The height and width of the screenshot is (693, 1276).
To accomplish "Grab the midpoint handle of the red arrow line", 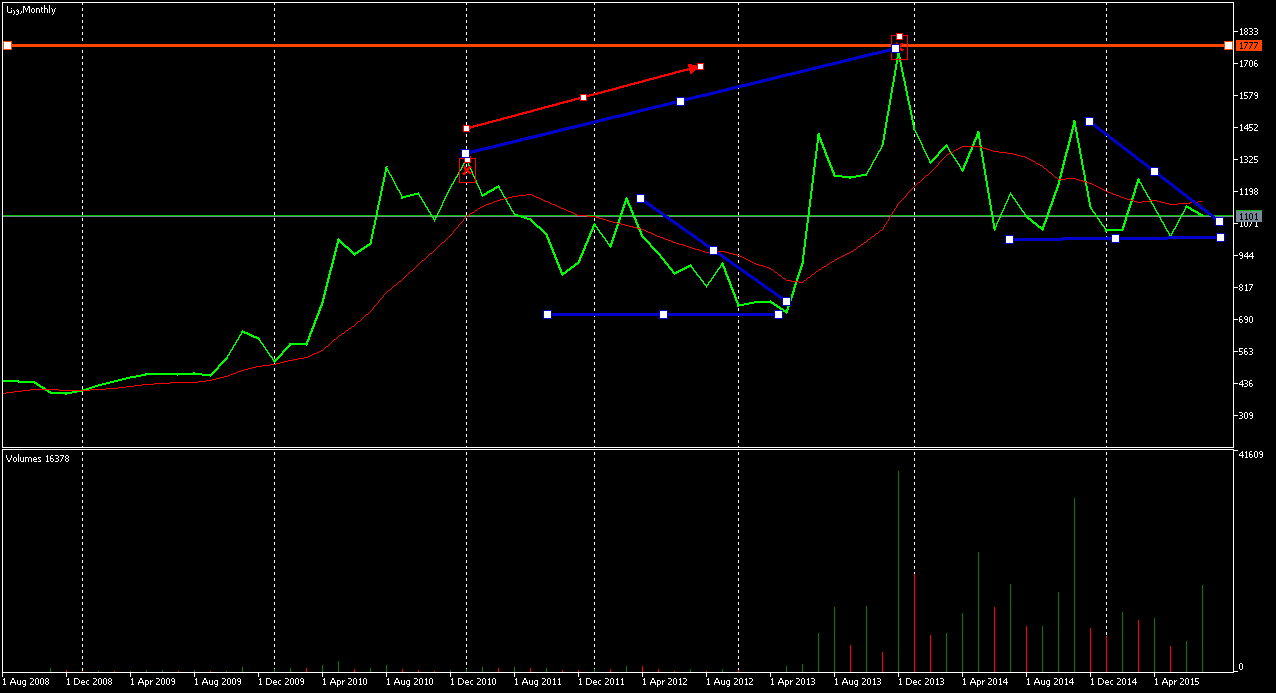I will click(583, 97).
